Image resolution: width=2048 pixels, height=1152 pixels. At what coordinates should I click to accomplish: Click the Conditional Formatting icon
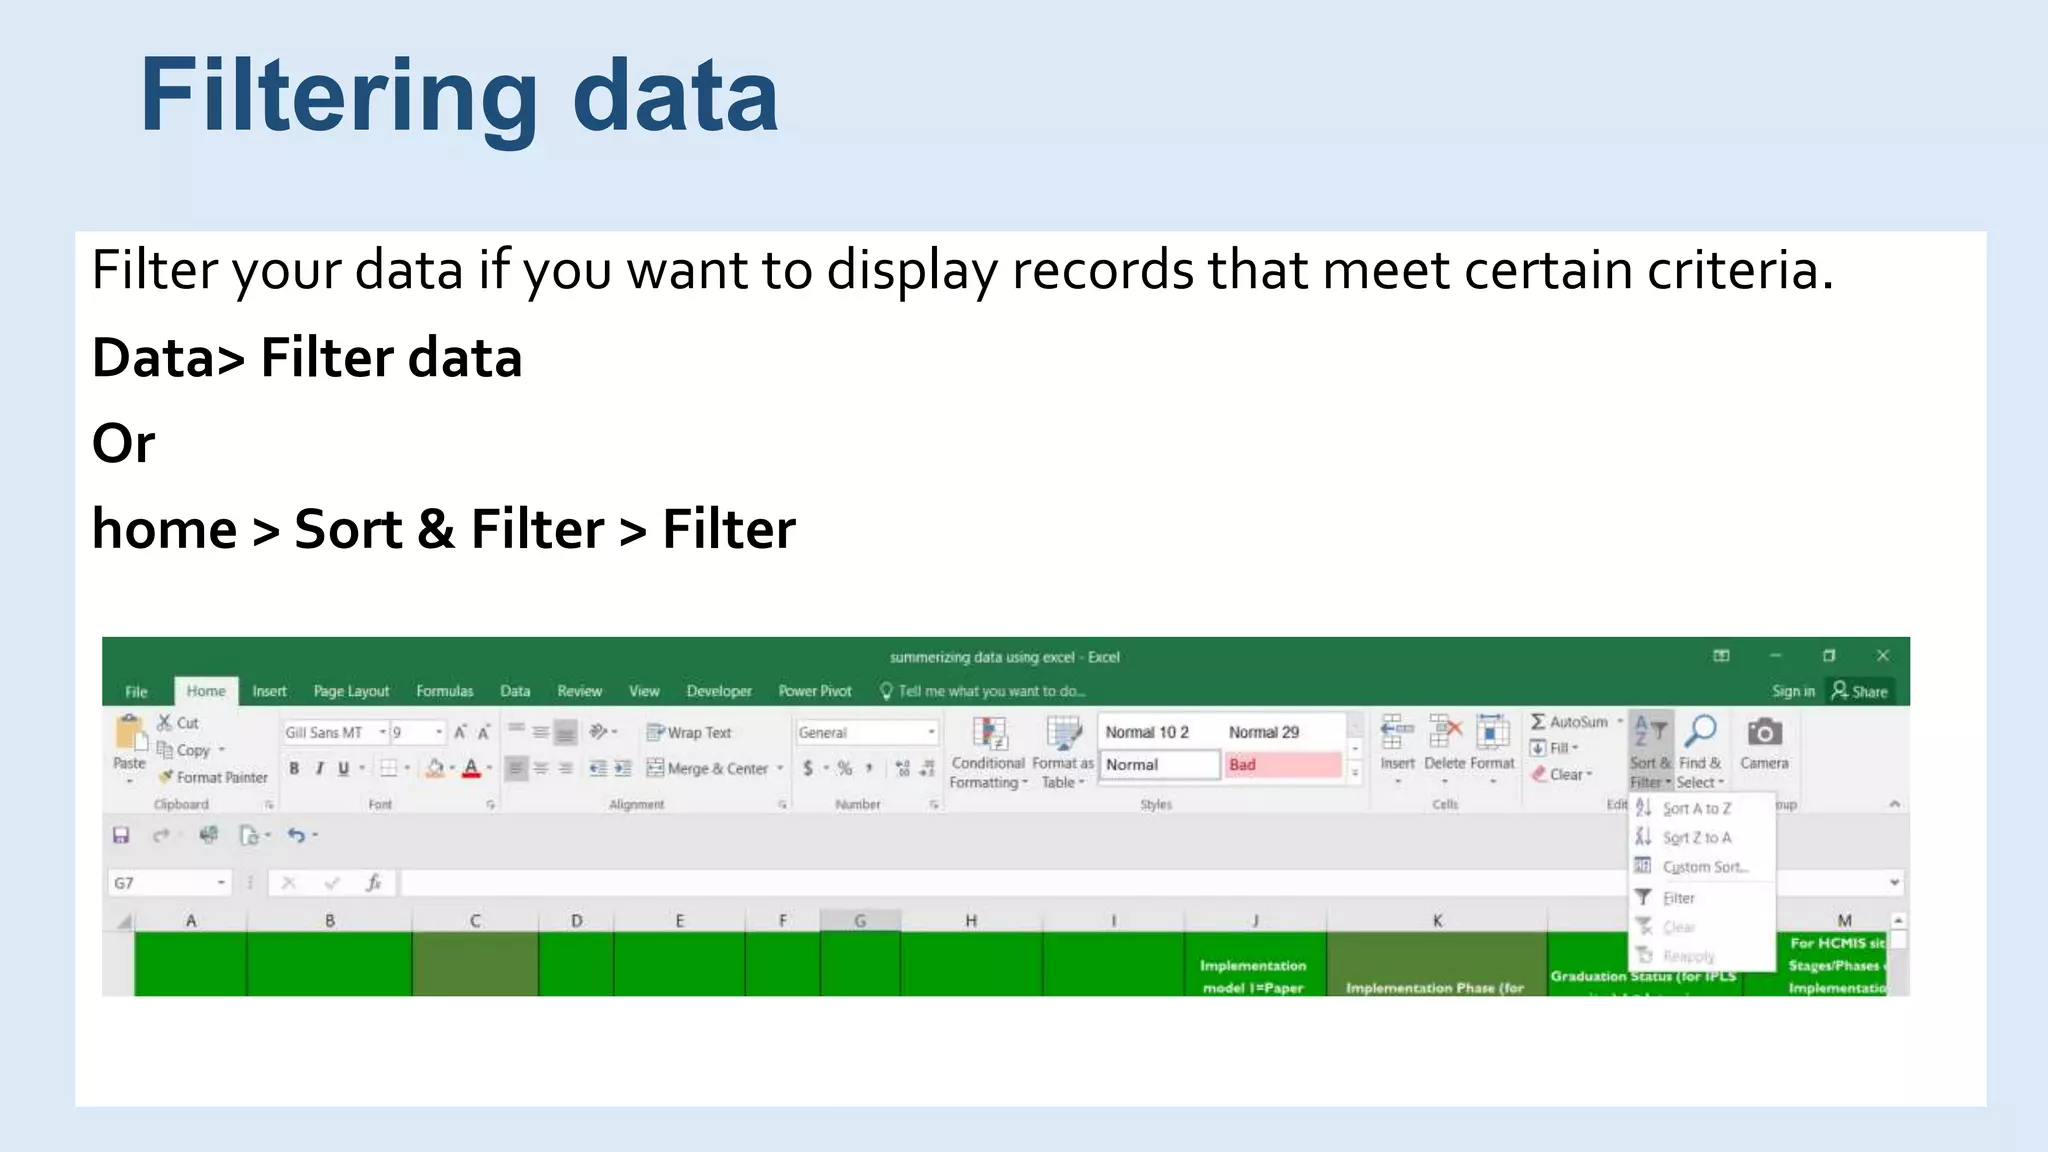click(x=988, y=735)
